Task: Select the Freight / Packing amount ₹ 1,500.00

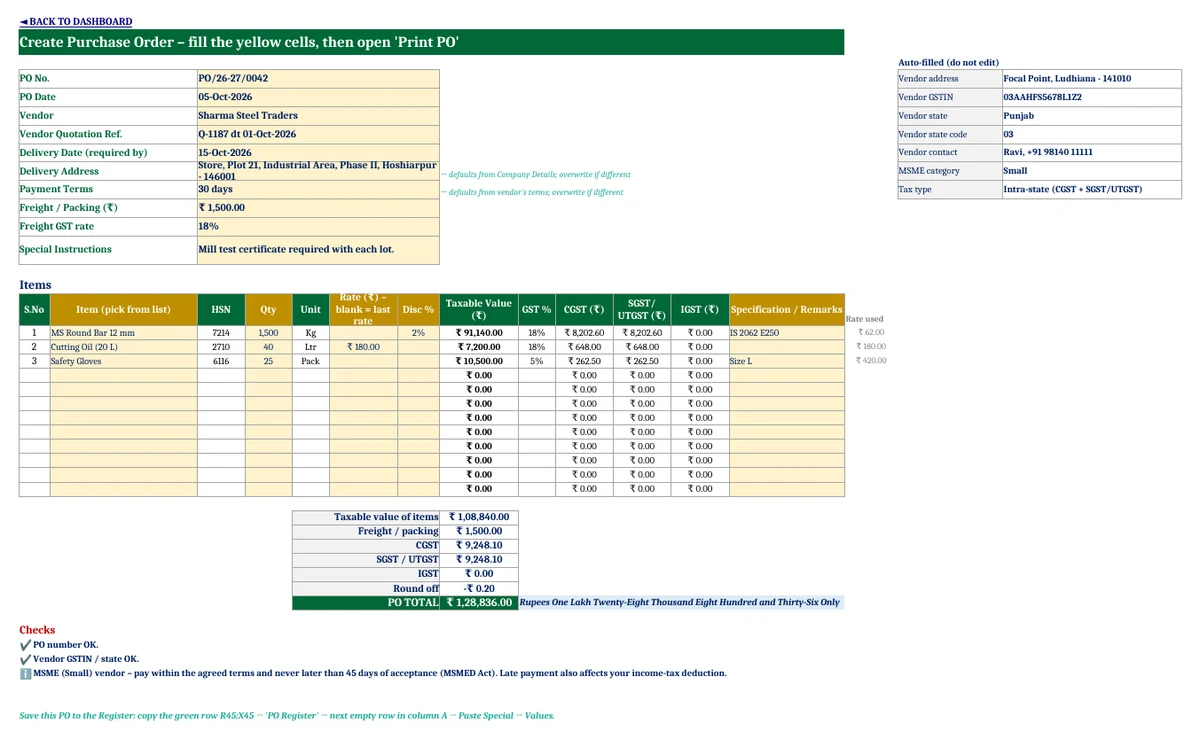Action: point(318,208)
